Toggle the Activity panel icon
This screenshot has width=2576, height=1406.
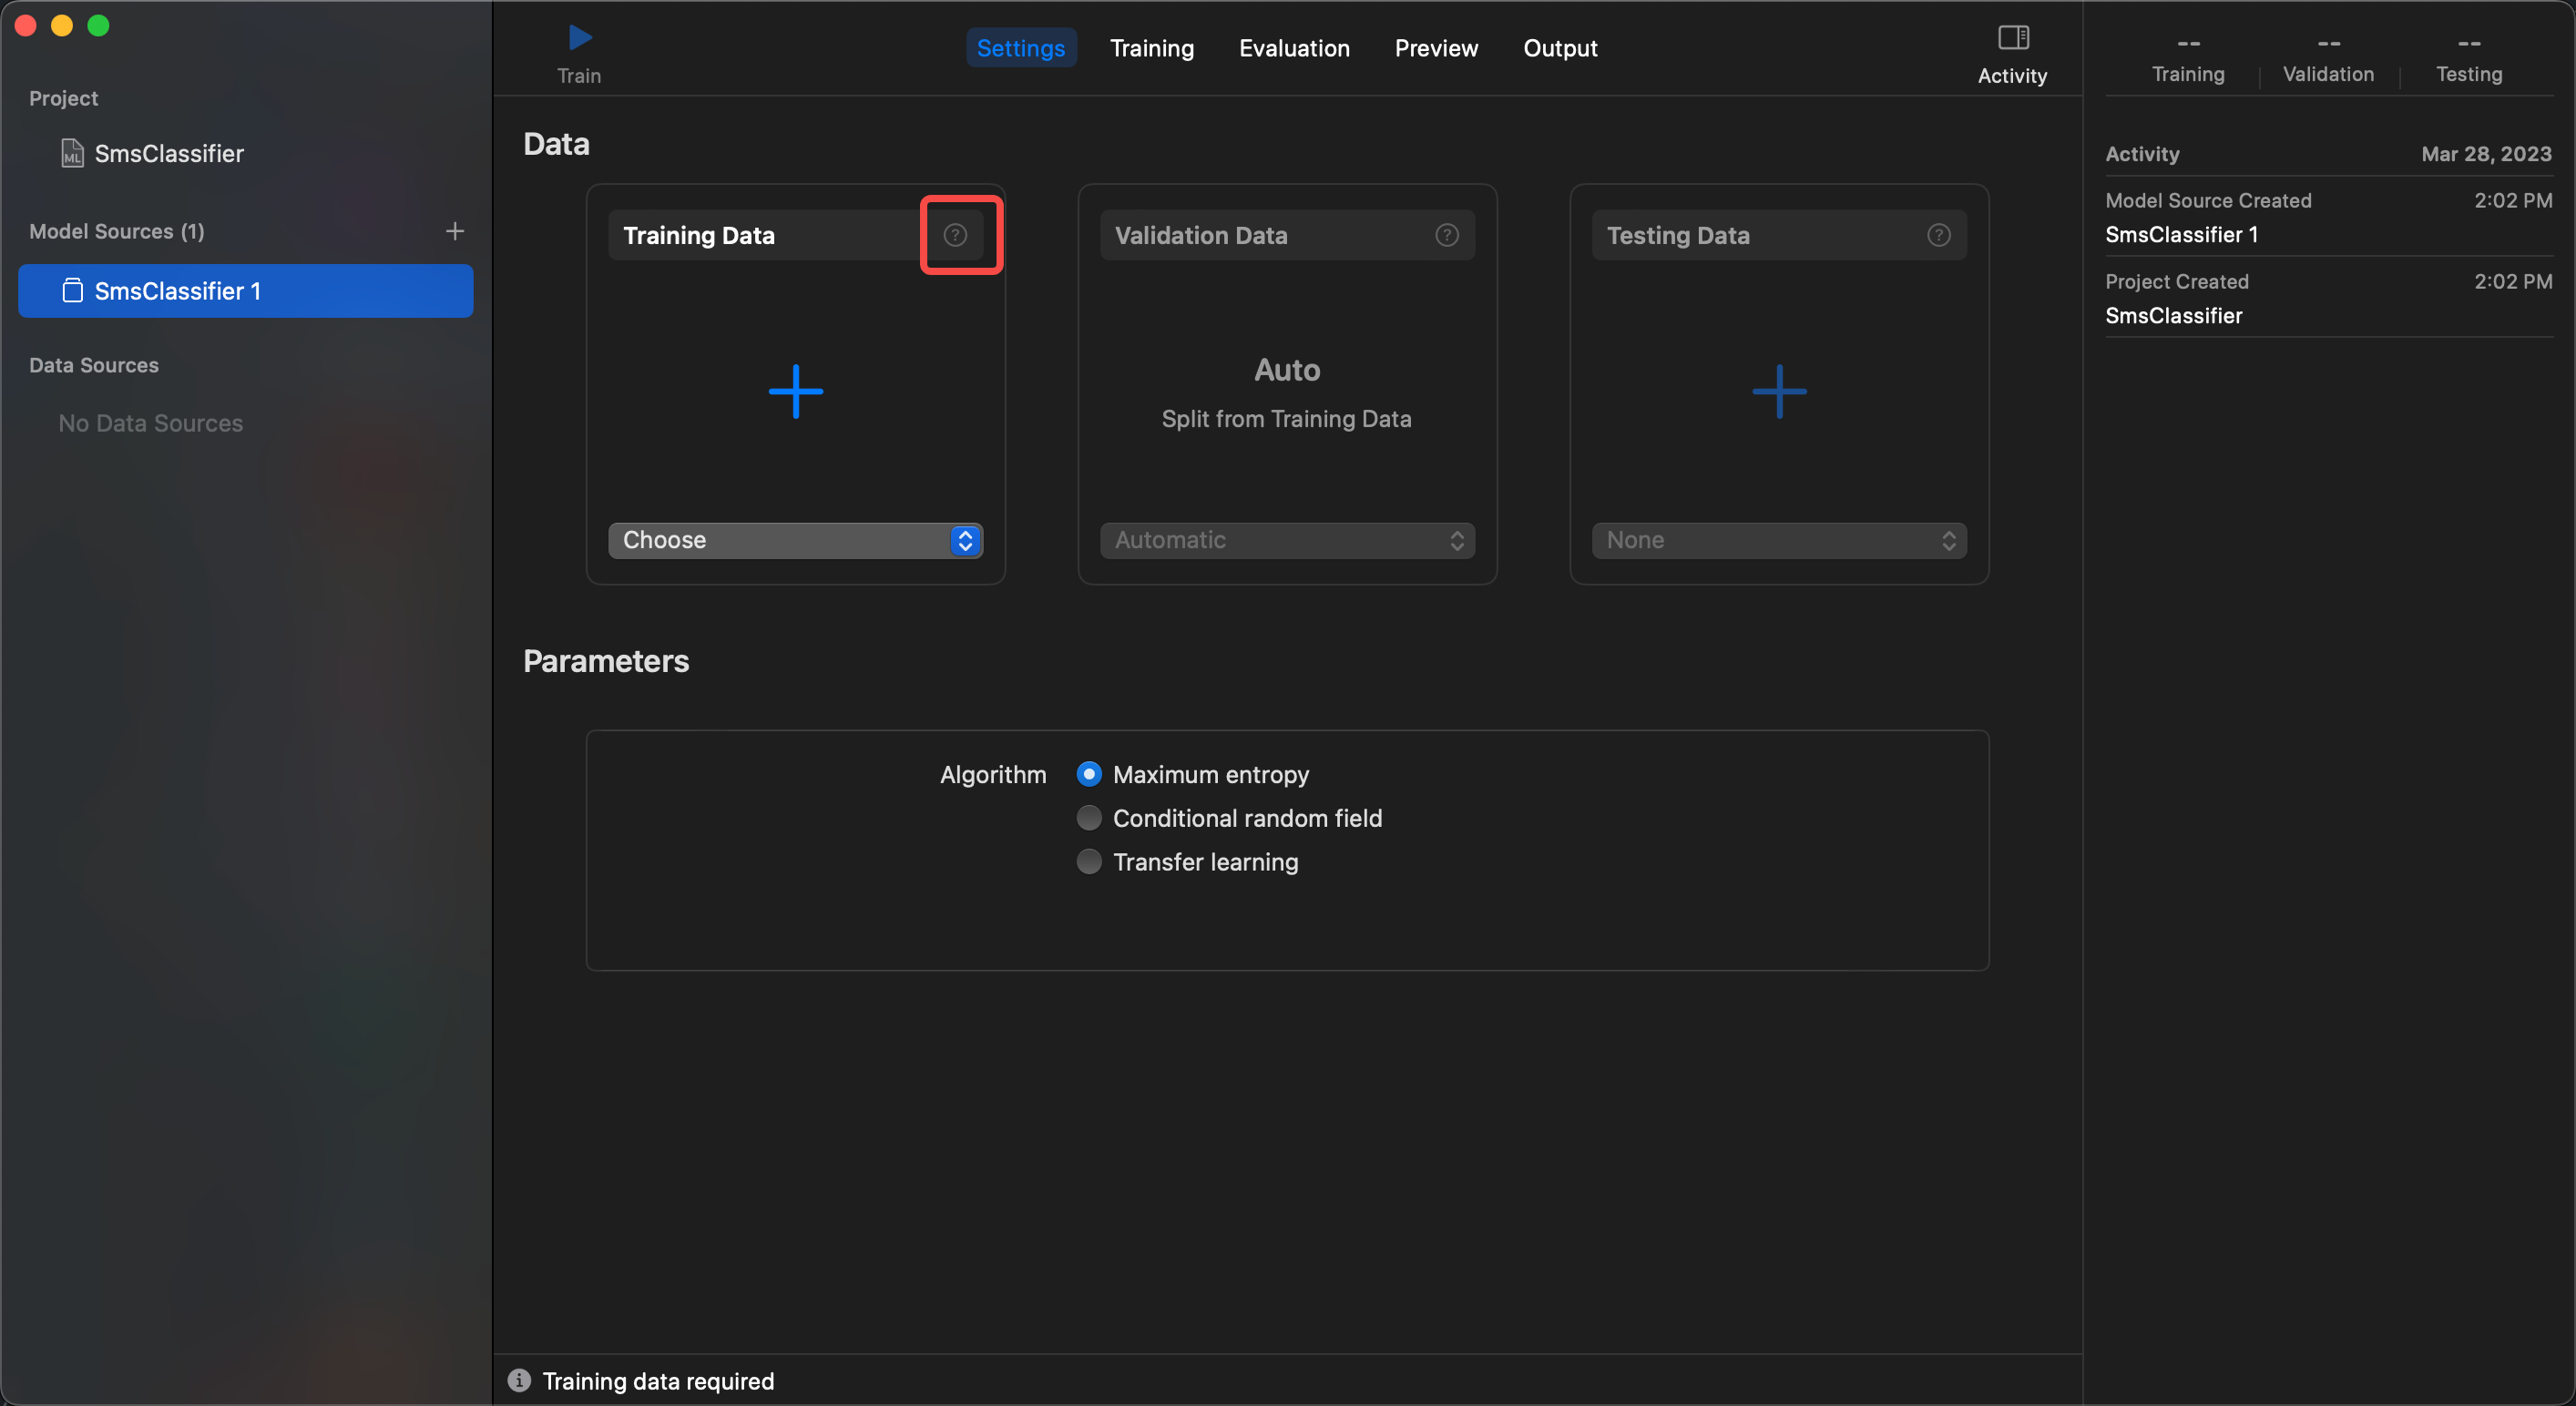click(x=2012, y=38)
